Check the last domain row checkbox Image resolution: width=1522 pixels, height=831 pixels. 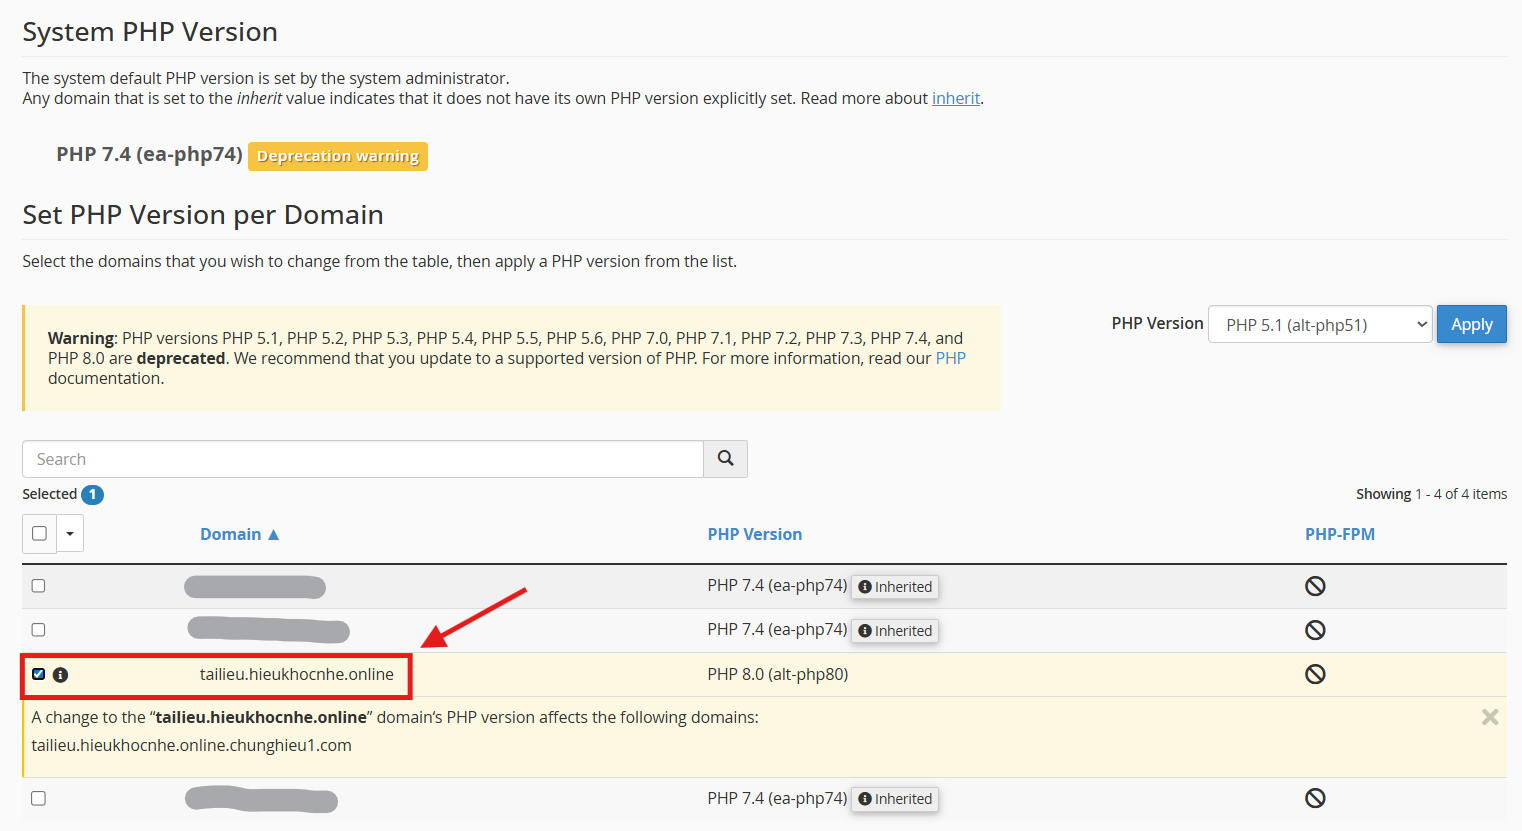click(x=38, y=798)
